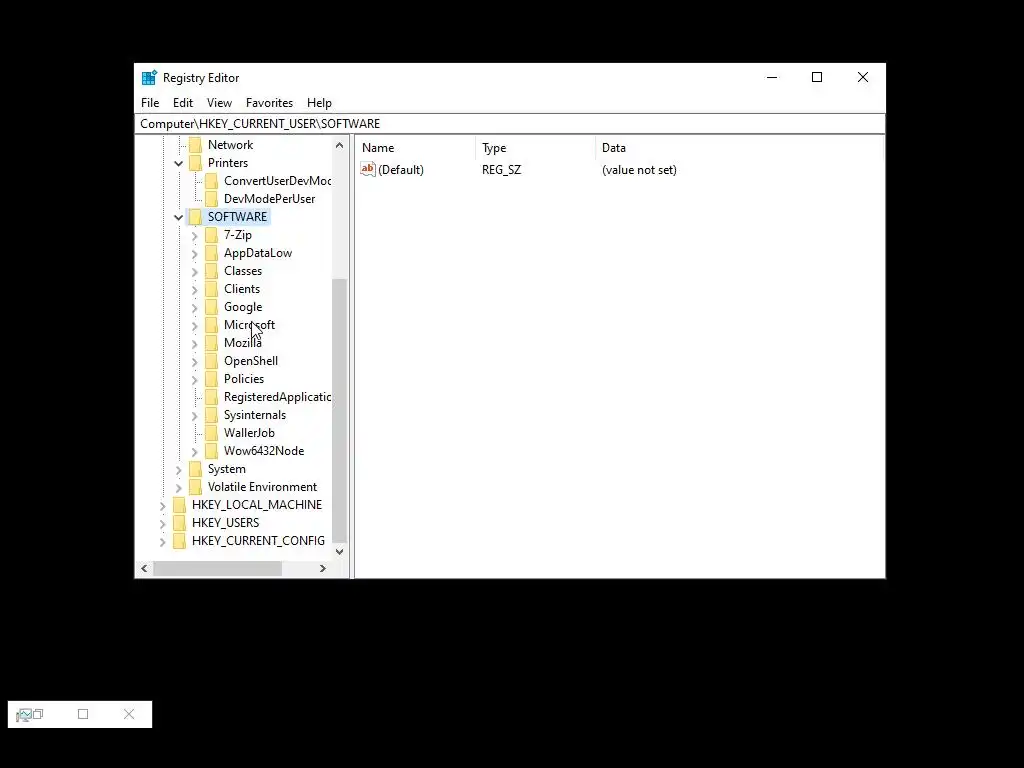
Task: Select the HKEY_CURRENT_CONFIG label
Action: coord(258,541)
